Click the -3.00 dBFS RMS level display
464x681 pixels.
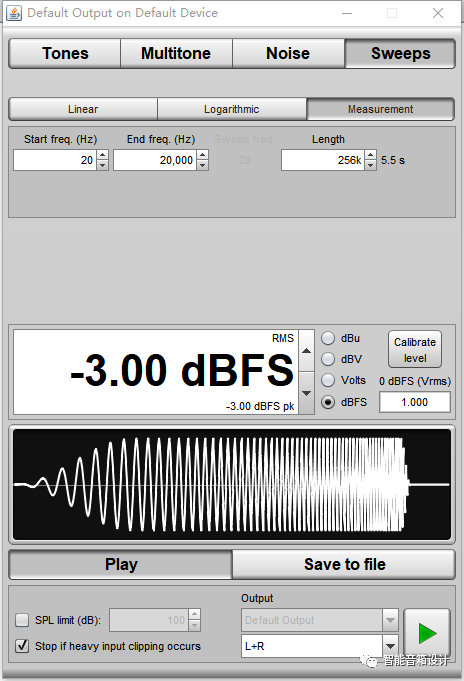tap(156, 372)
